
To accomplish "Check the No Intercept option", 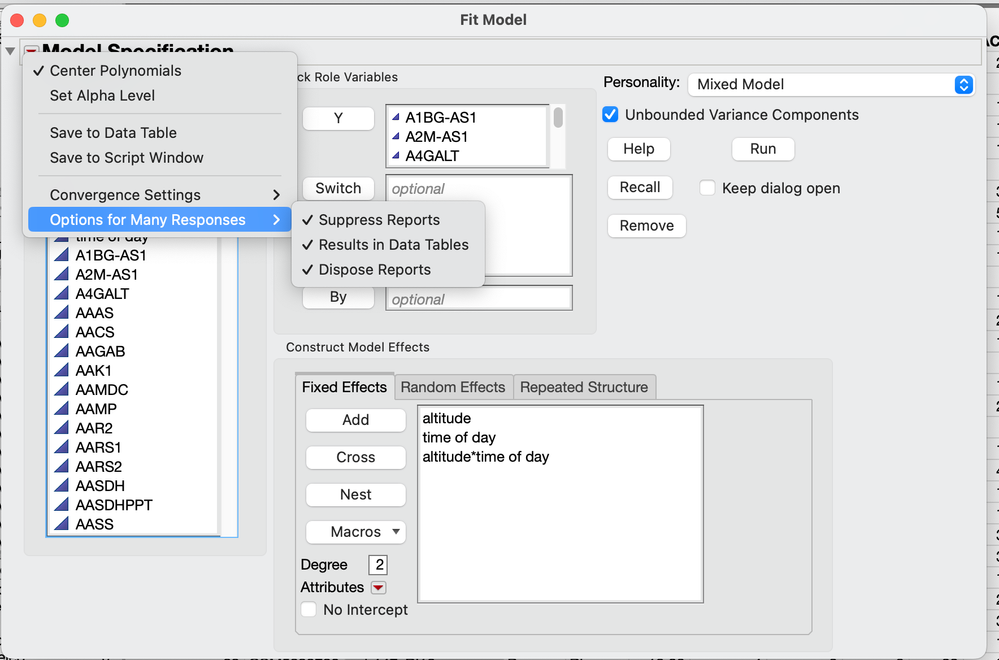I will pyautogui.click(x=309, y=609).
